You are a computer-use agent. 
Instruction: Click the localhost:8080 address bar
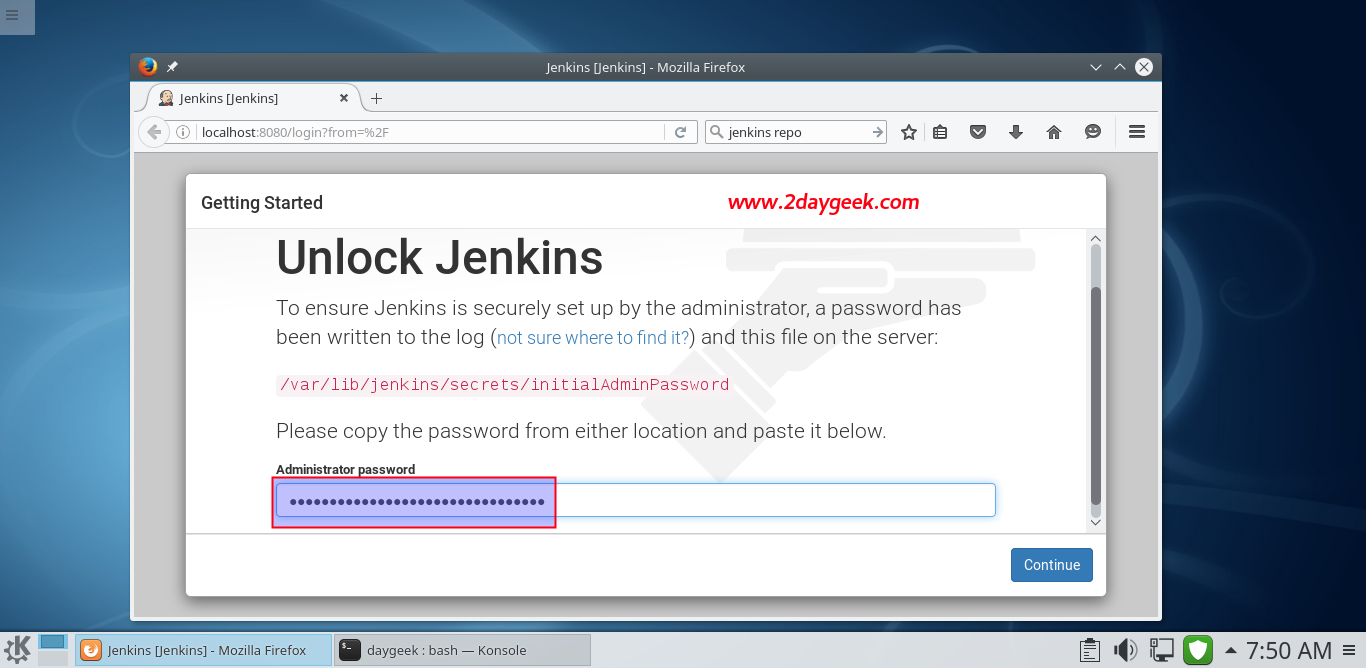click(430, 132)
